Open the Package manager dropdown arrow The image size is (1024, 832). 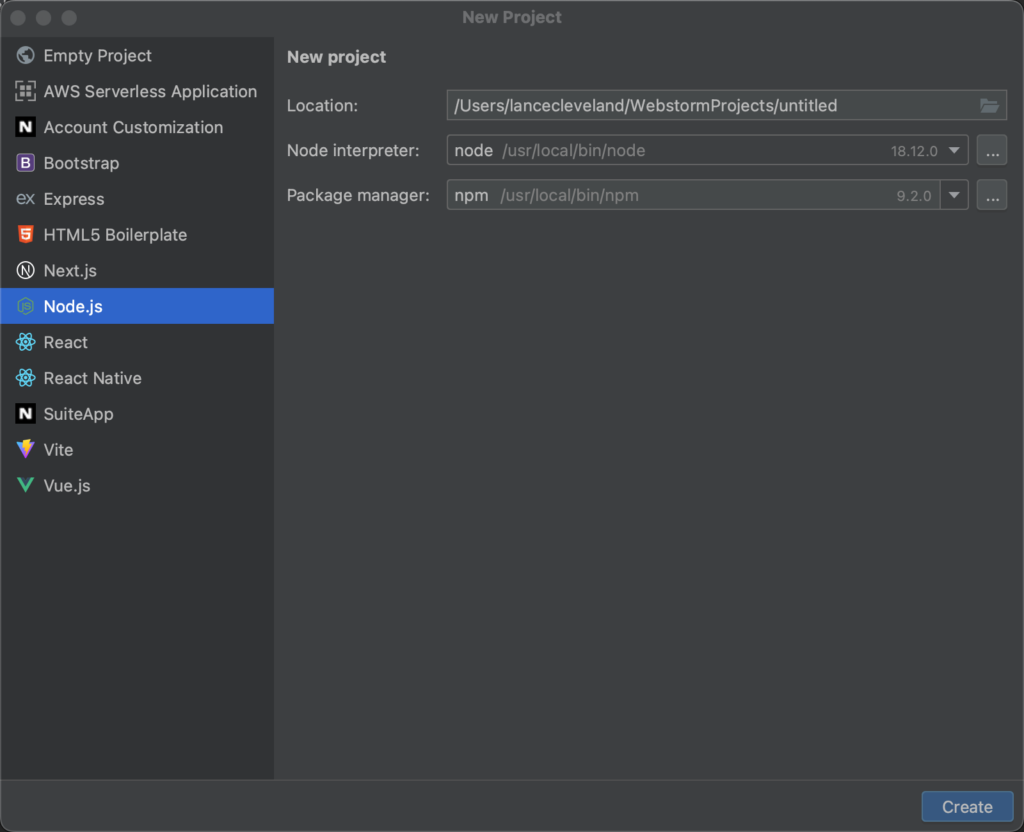tap(955, 196)
